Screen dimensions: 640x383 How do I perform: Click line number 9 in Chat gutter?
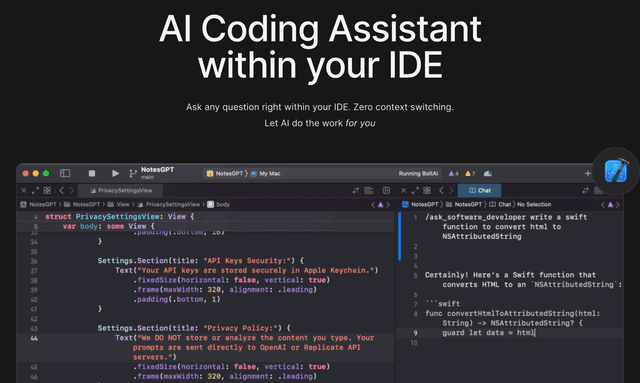[x=415, y=333]
